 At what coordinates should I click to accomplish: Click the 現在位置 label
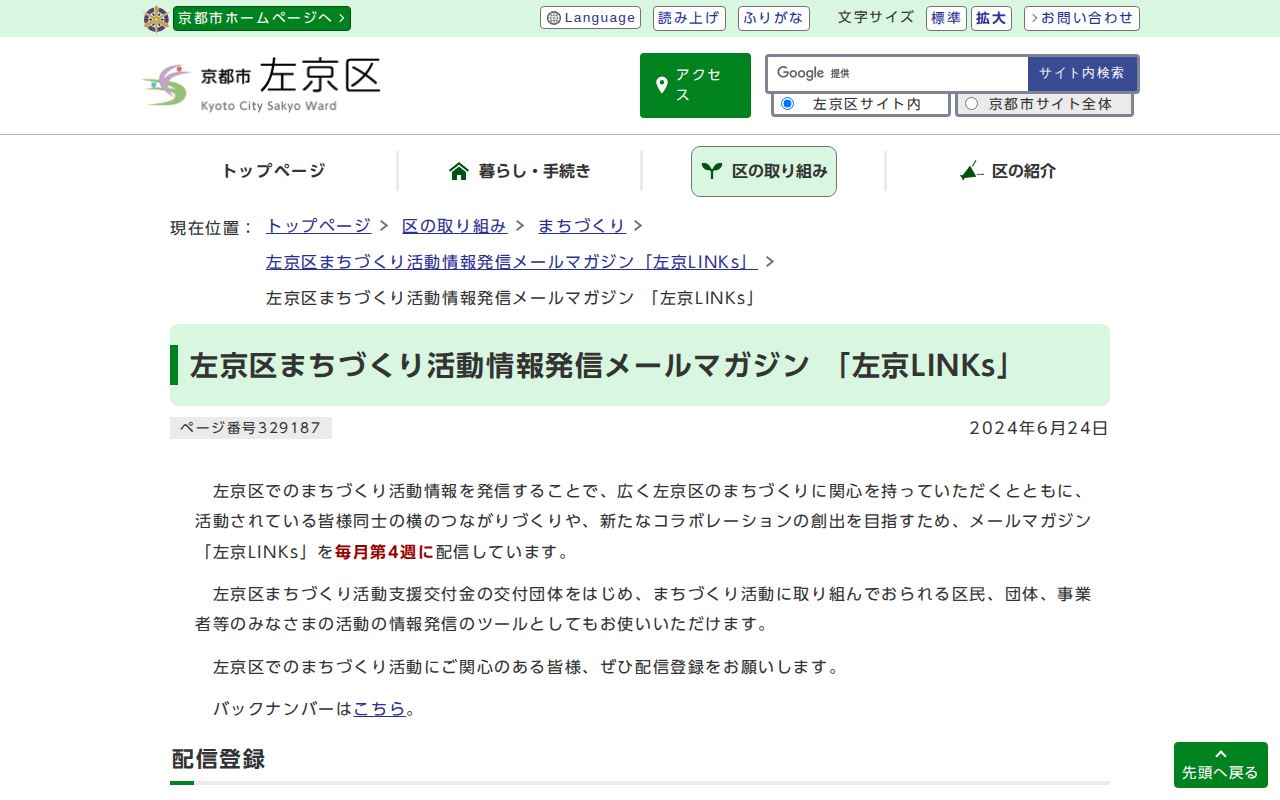[213, 227]
